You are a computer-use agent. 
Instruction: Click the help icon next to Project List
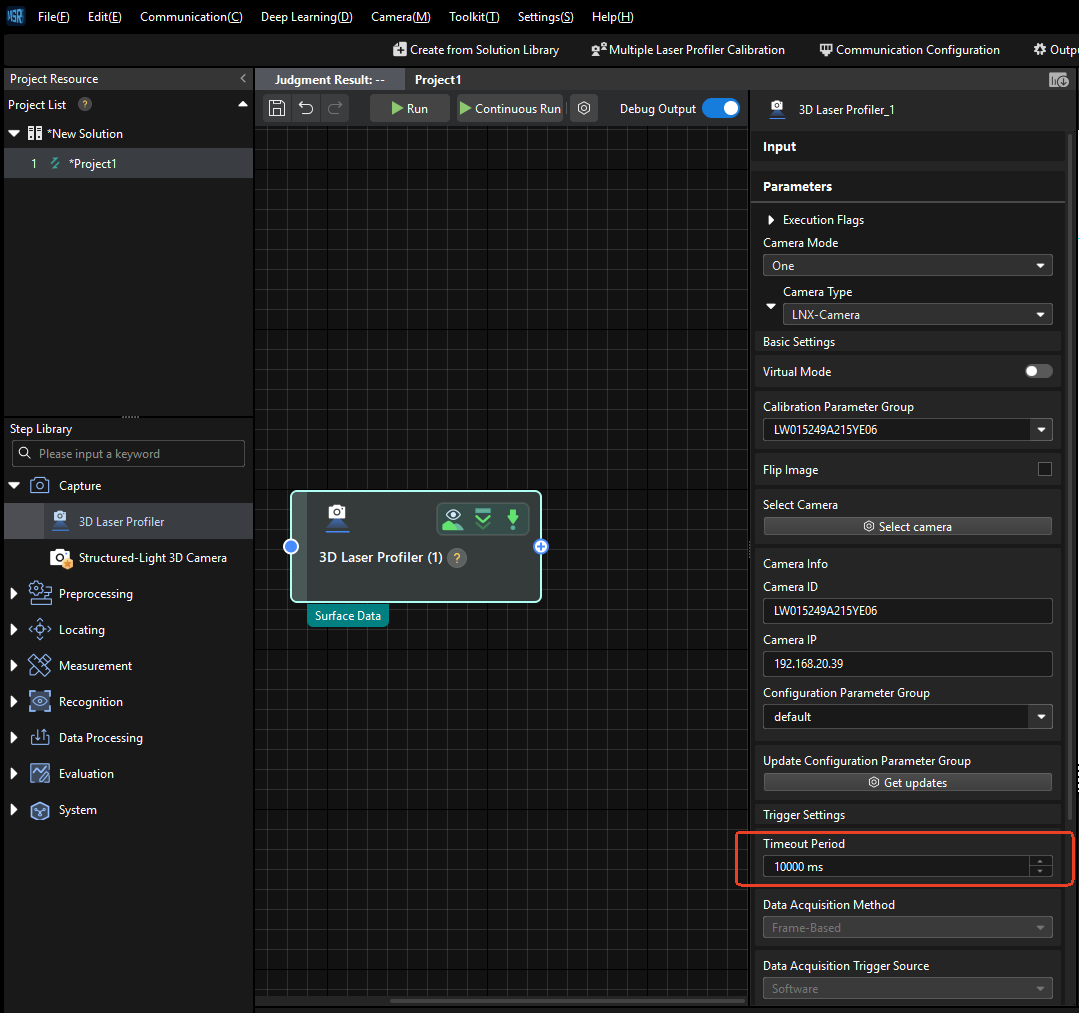point(85,104)
